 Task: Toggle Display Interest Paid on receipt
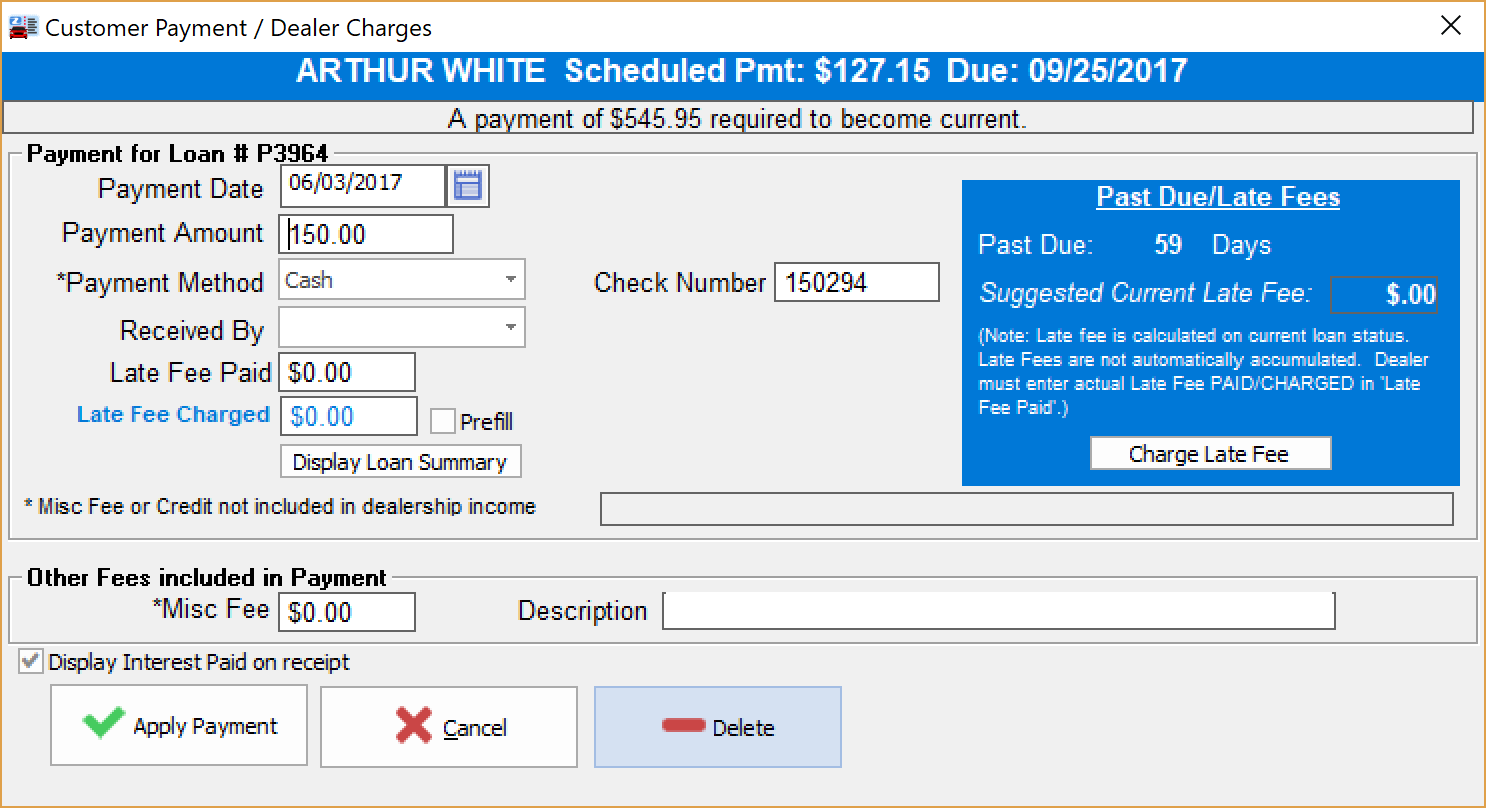coord(30,661)
